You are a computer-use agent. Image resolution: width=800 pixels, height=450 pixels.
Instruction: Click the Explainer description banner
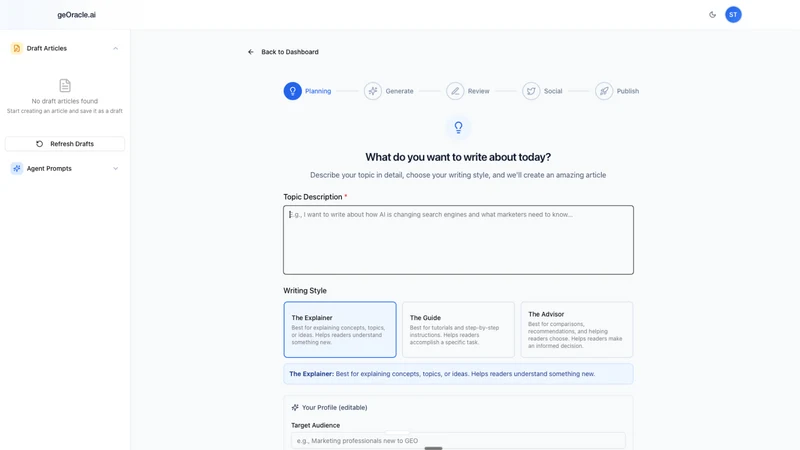(x=458, y=374)
